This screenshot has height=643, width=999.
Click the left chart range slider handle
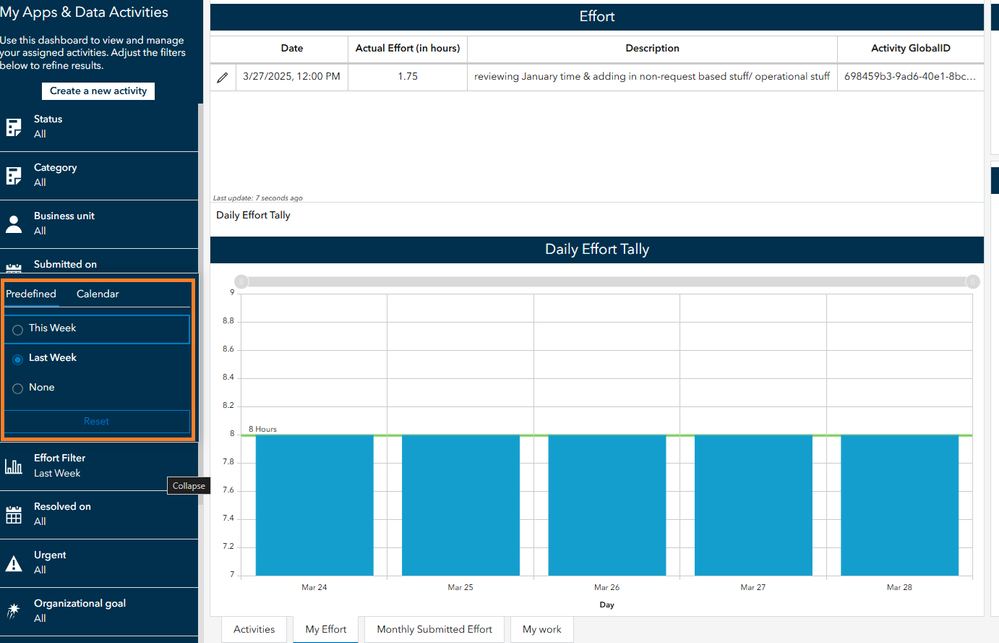pyautogui.click(x=241, y=282)
